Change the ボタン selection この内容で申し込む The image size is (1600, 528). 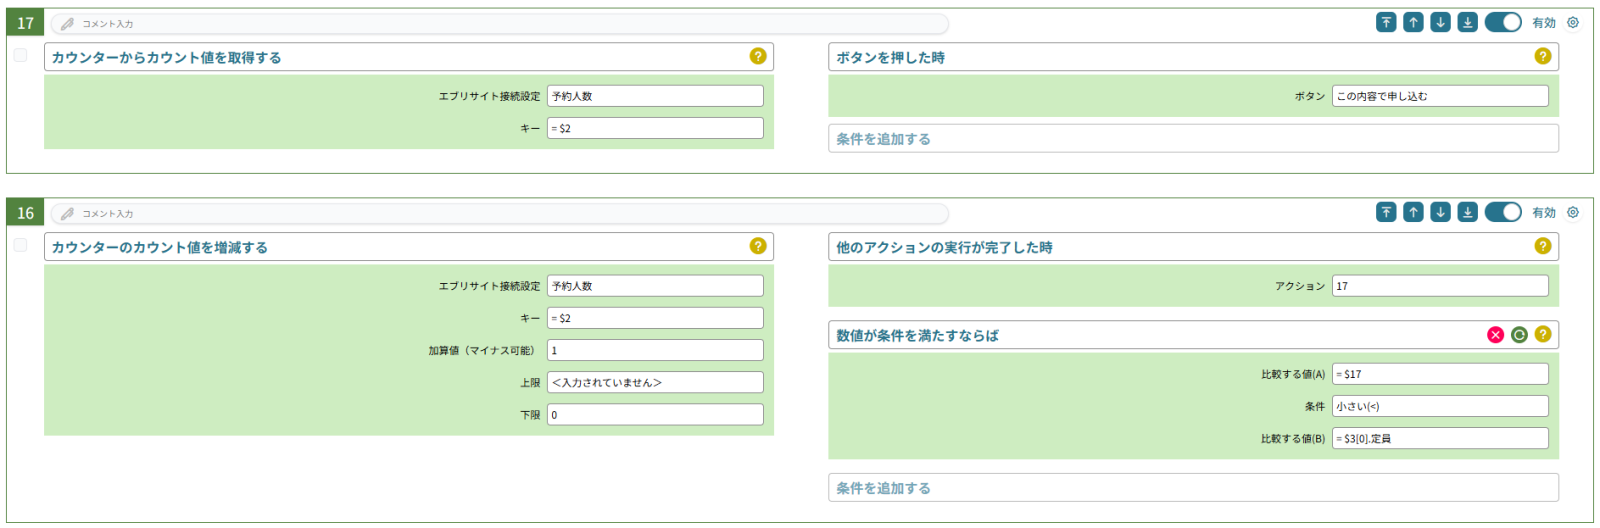[x=1439, y=96]
